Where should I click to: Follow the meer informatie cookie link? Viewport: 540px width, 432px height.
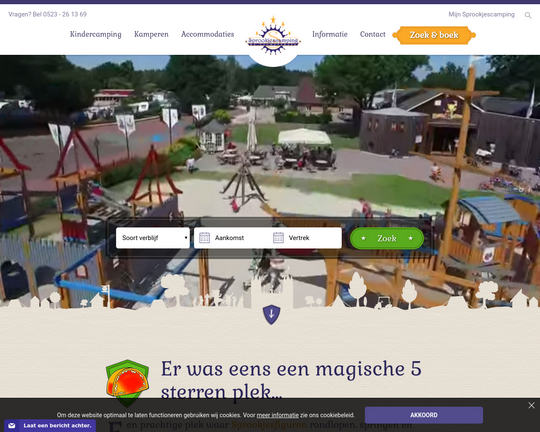278,415
